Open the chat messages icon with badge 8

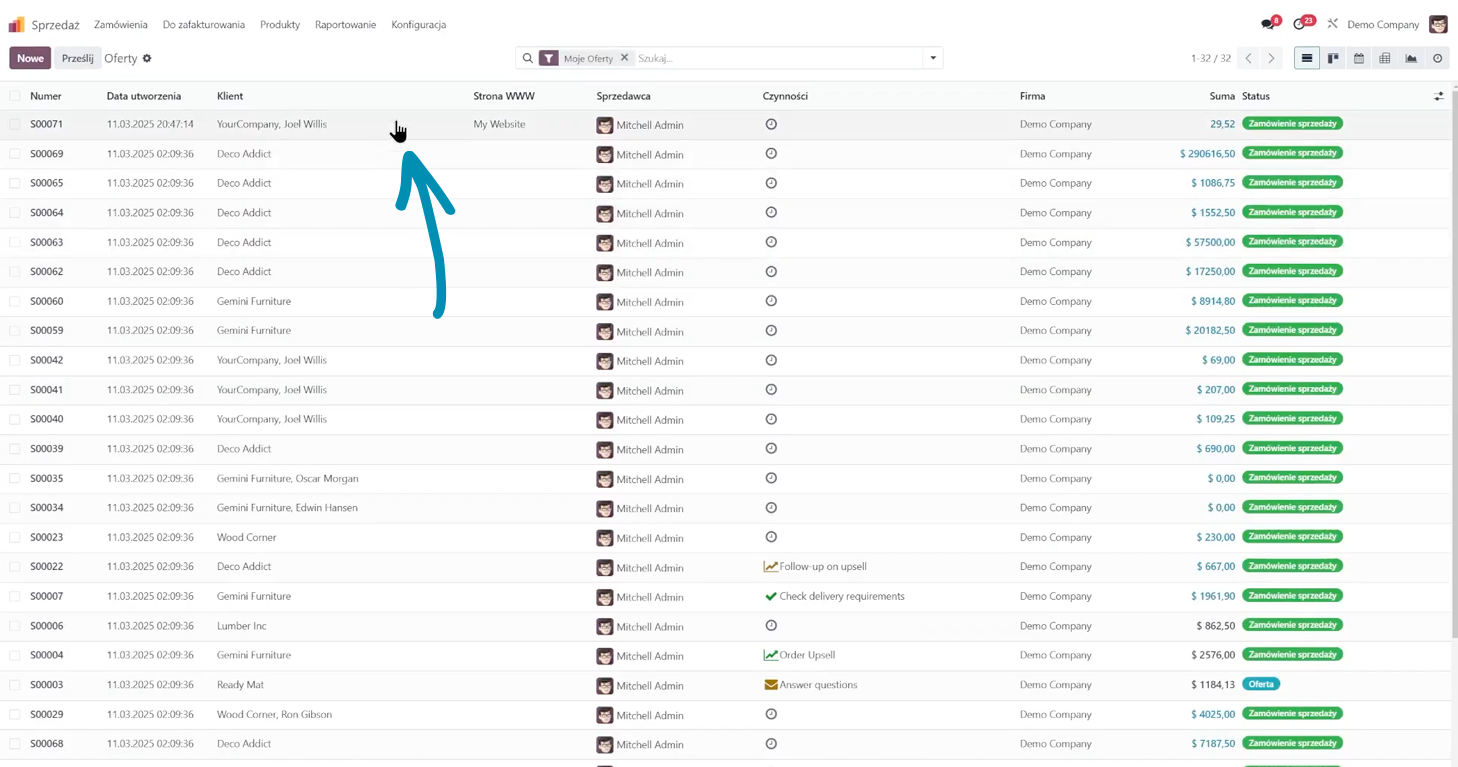[1268, 24]
